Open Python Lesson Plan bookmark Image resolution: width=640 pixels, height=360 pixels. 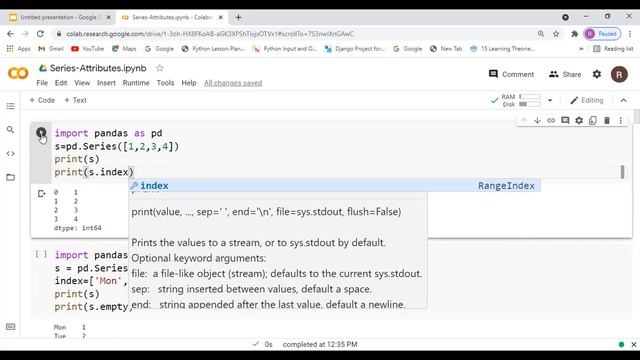click(x=213, y=49)
